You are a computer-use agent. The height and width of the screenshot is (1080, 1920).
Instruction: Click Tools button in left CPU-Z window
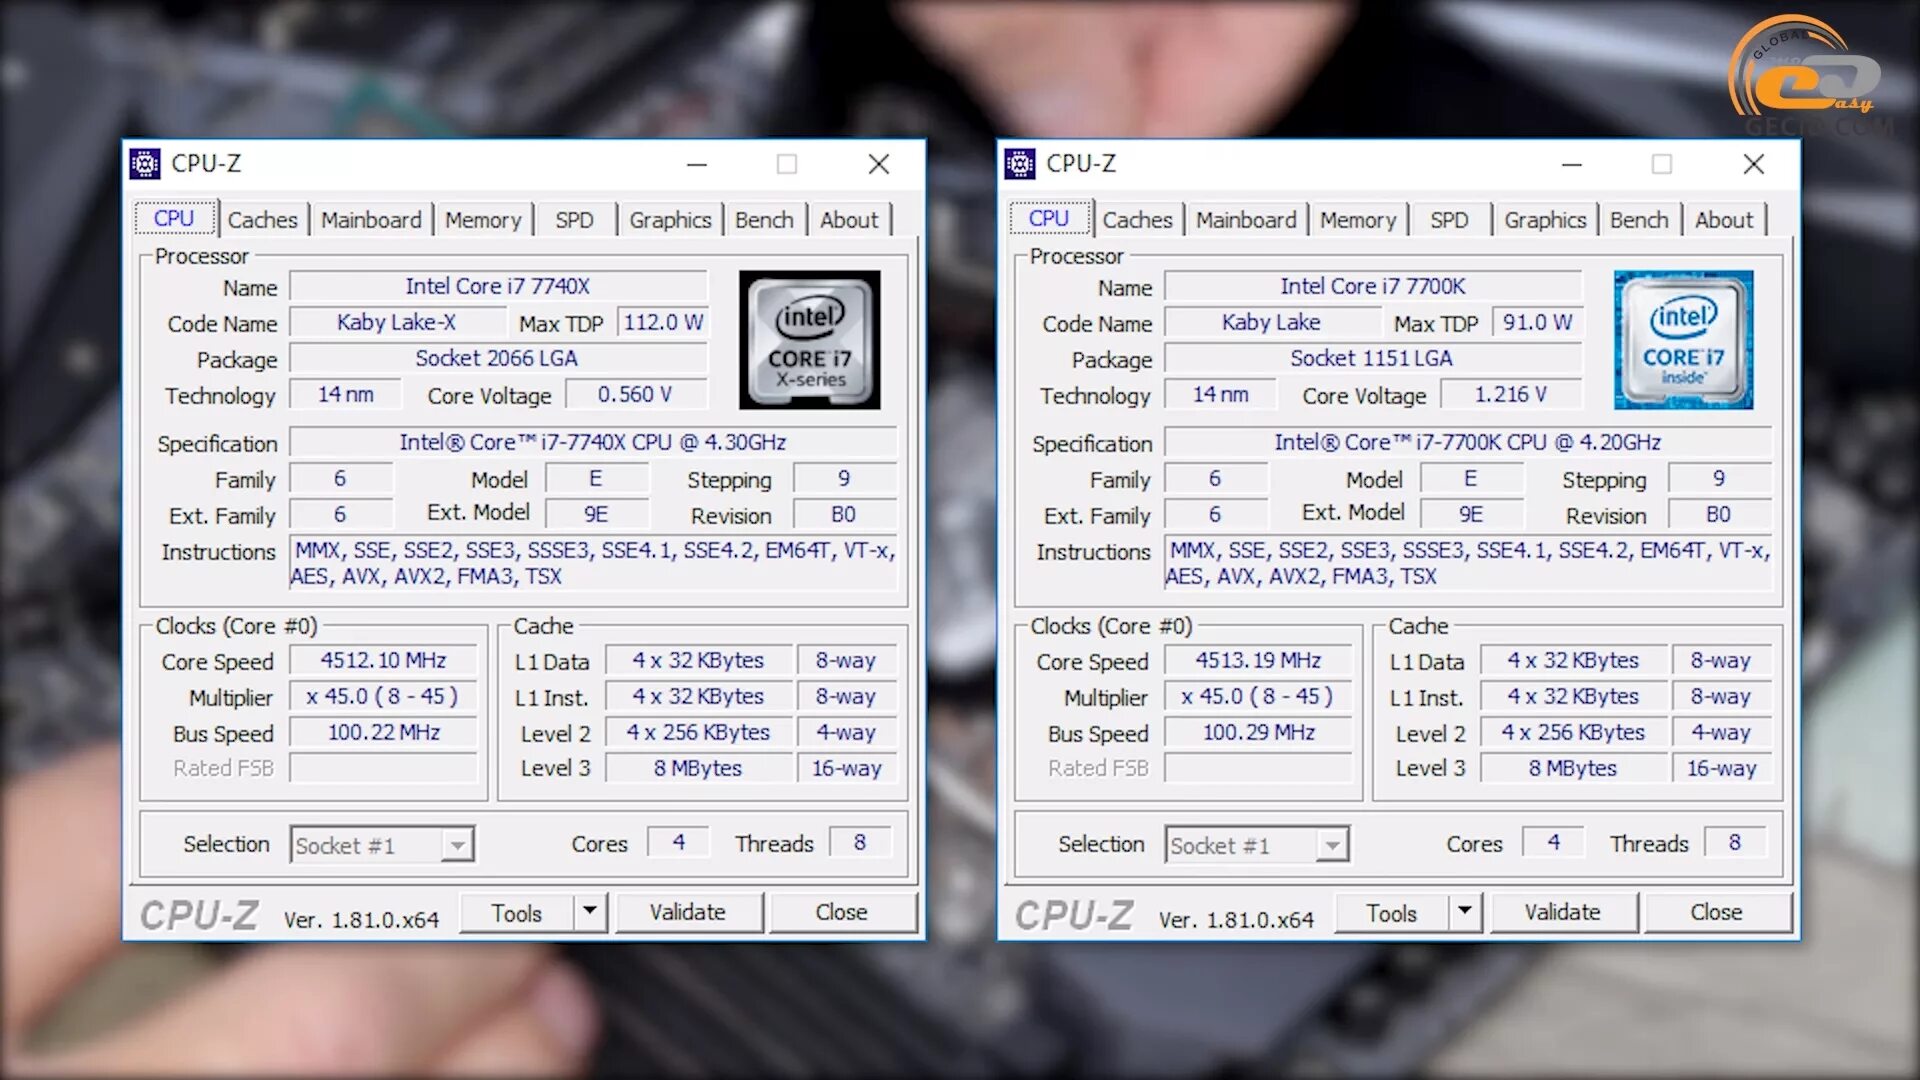(x=516, y=912)
